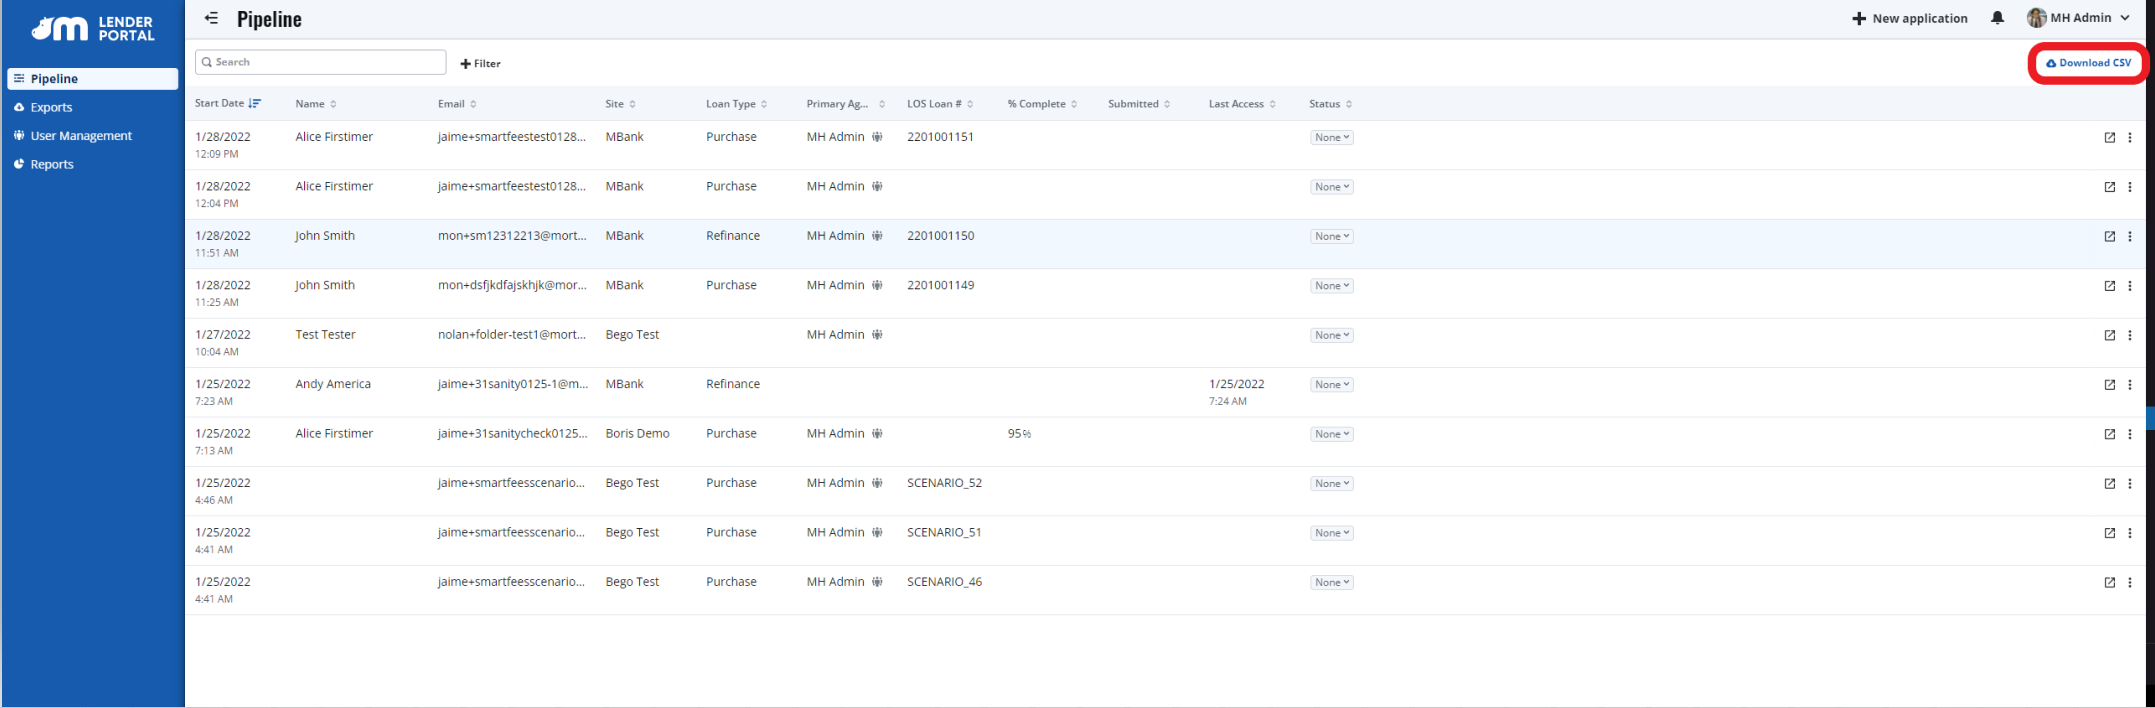Sort by % Complete column
Image resolution: width=2155 pixels, height=708 pixels.
click(1042, 104)
